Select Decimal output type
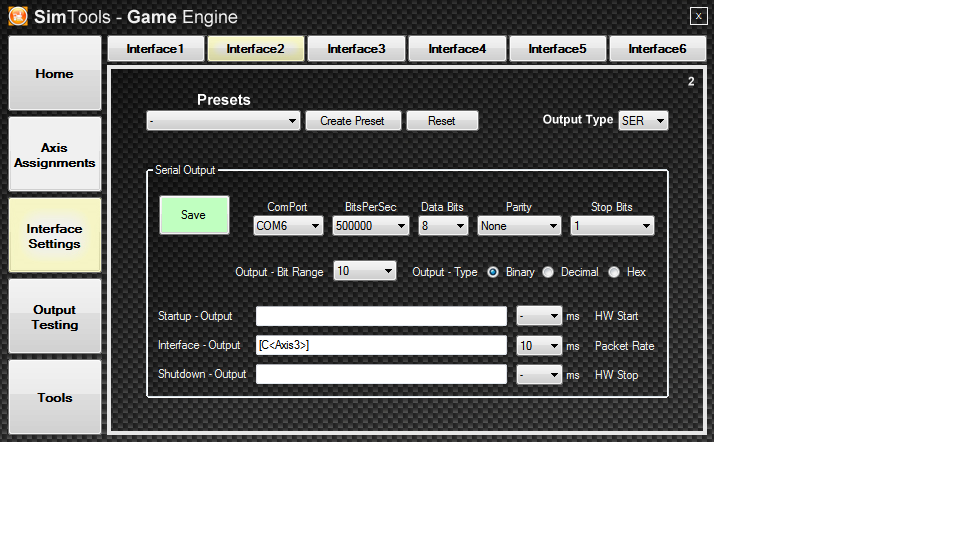960x540 pixels. (x=548, y=272)
